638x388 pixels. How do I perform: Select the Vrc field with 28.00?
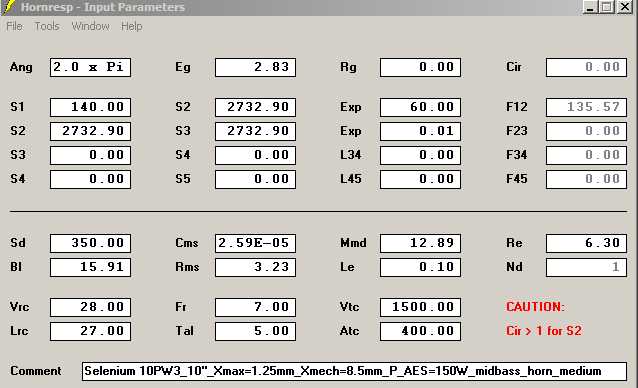click(90, 307)
